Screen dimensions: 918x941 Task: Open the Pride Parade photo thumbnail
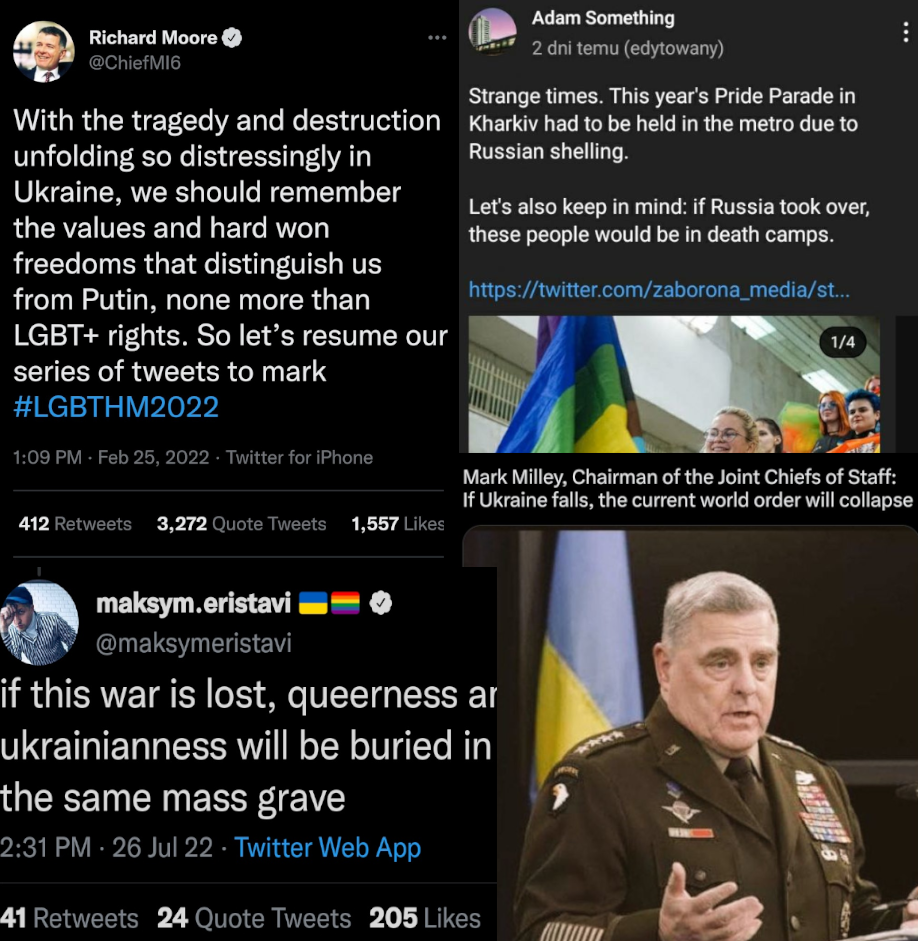point(674,384)
